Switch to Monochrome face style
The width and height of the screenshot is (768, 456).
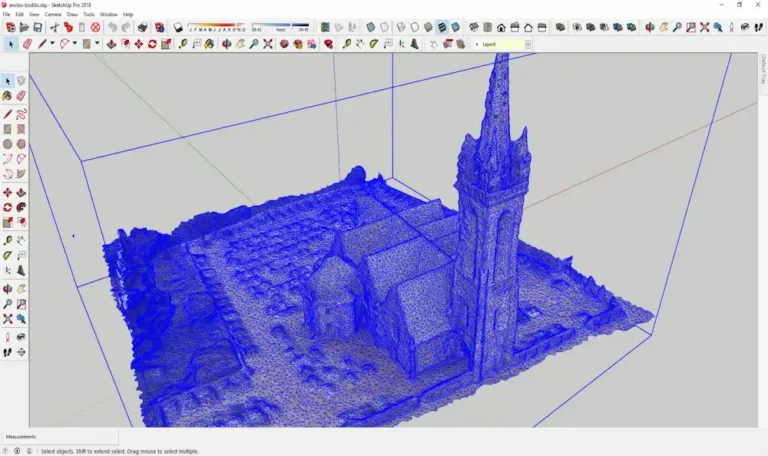(x=456, y=27)
